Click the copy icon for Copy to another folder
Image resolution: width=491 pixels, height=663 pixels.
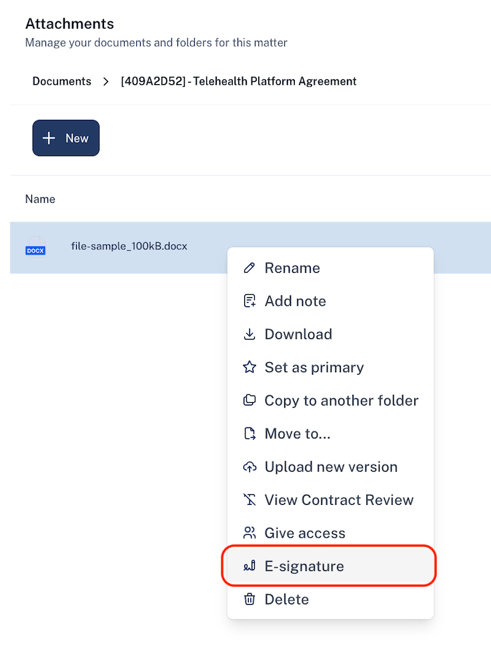pyautogui.click(x=249, y=400)
